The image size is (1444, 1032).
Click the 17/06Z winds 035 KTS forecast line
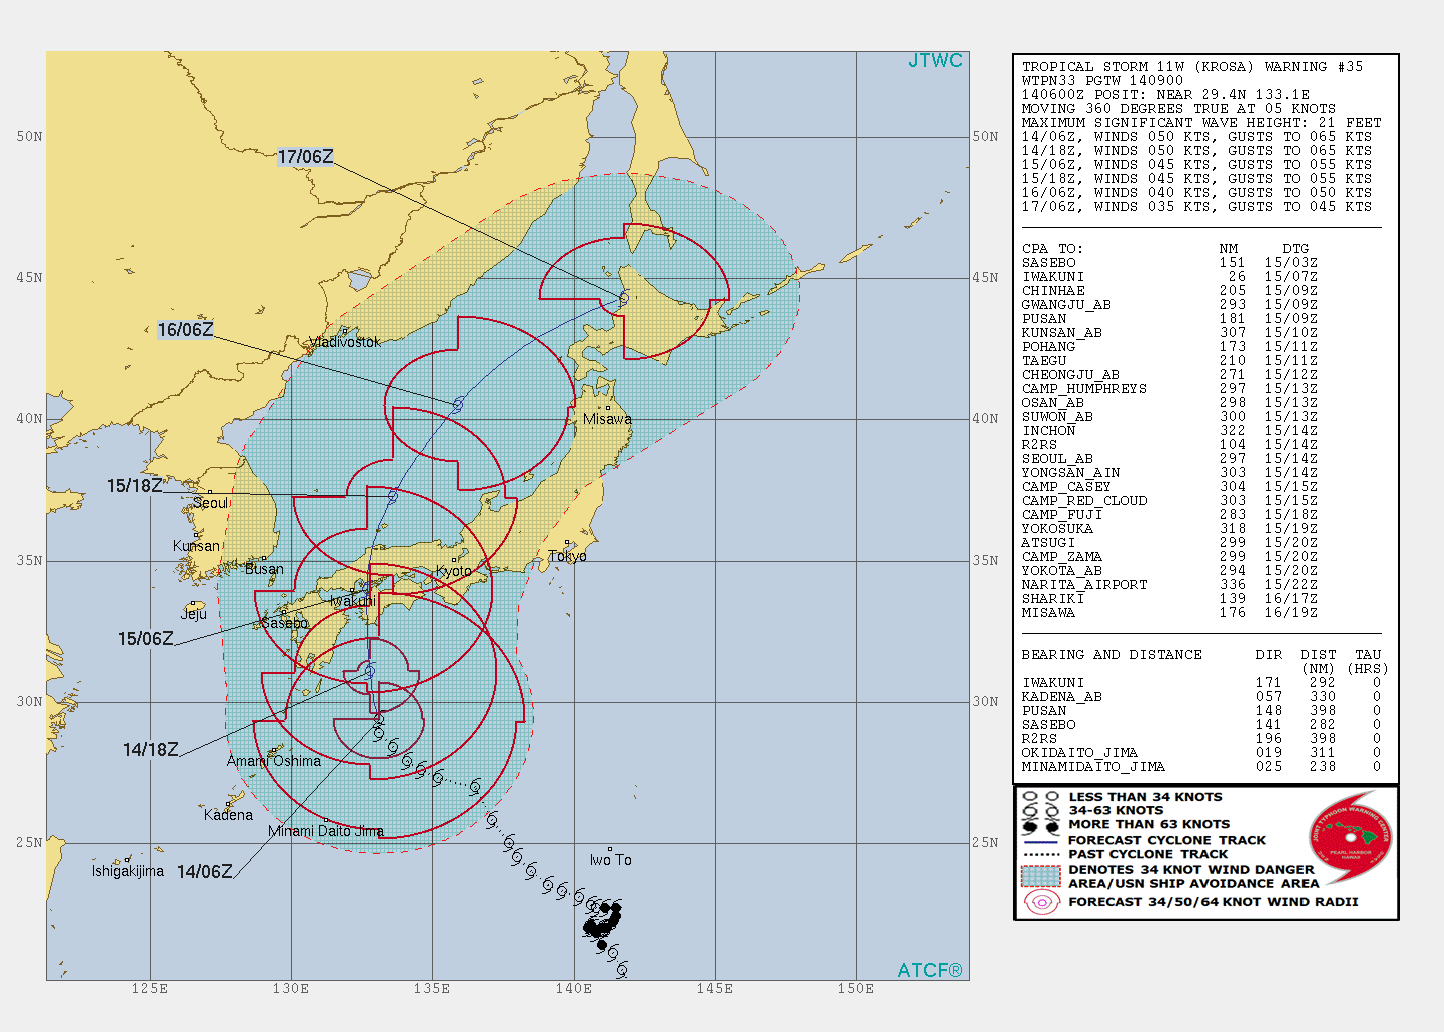tap(1197, 207)
